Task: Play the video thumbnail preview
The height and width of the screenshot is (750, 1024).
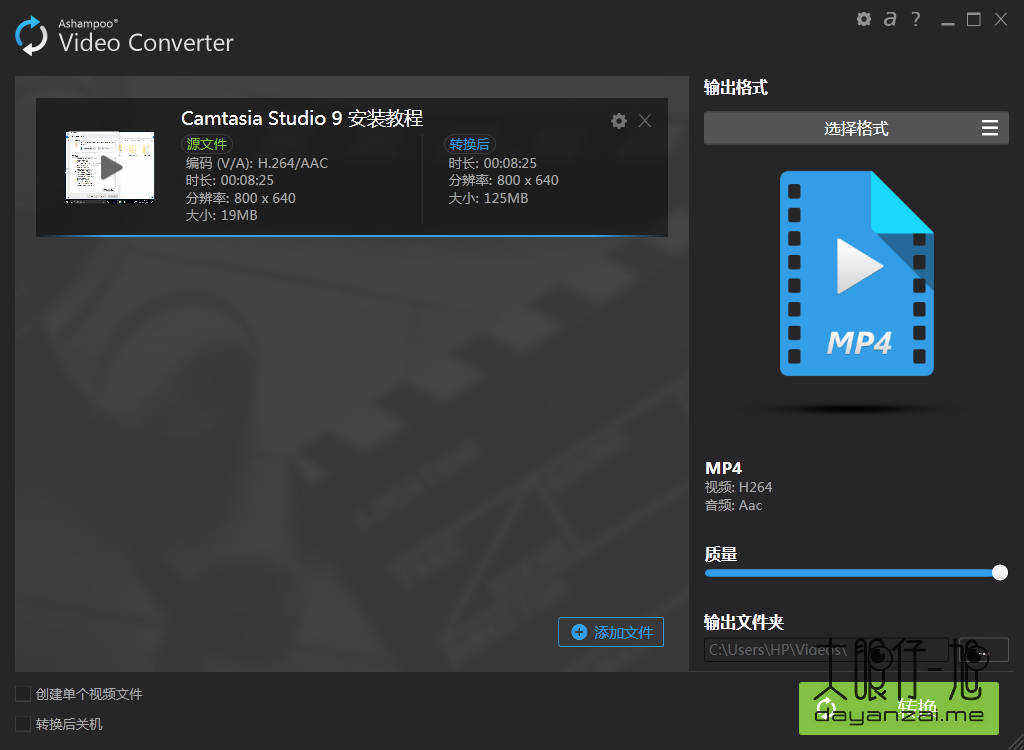Action: pyautogui.click(x=110, y=167)
